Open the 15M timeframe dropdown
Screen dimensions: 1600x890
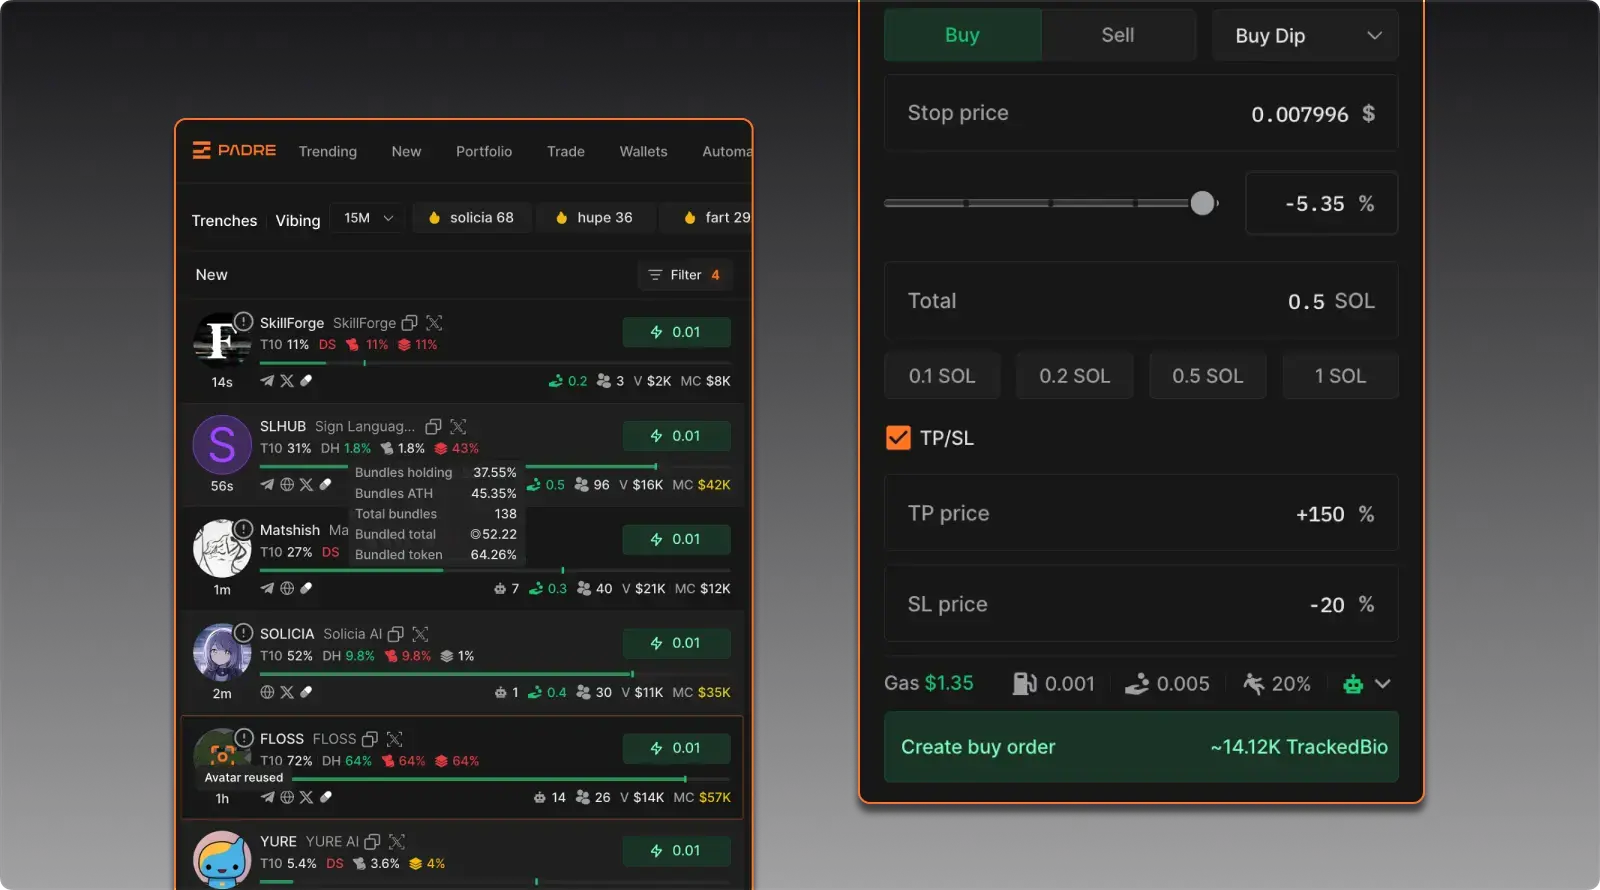368,218
